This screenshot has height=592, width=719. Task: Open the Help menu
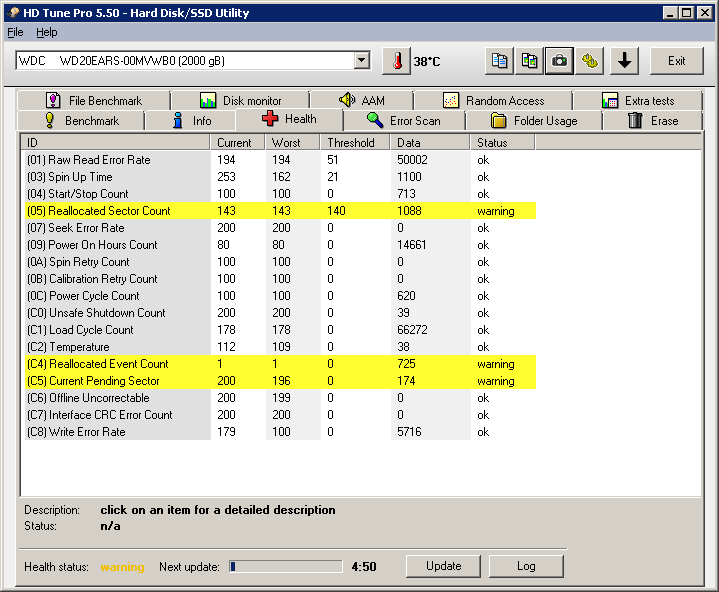(47, 32)
